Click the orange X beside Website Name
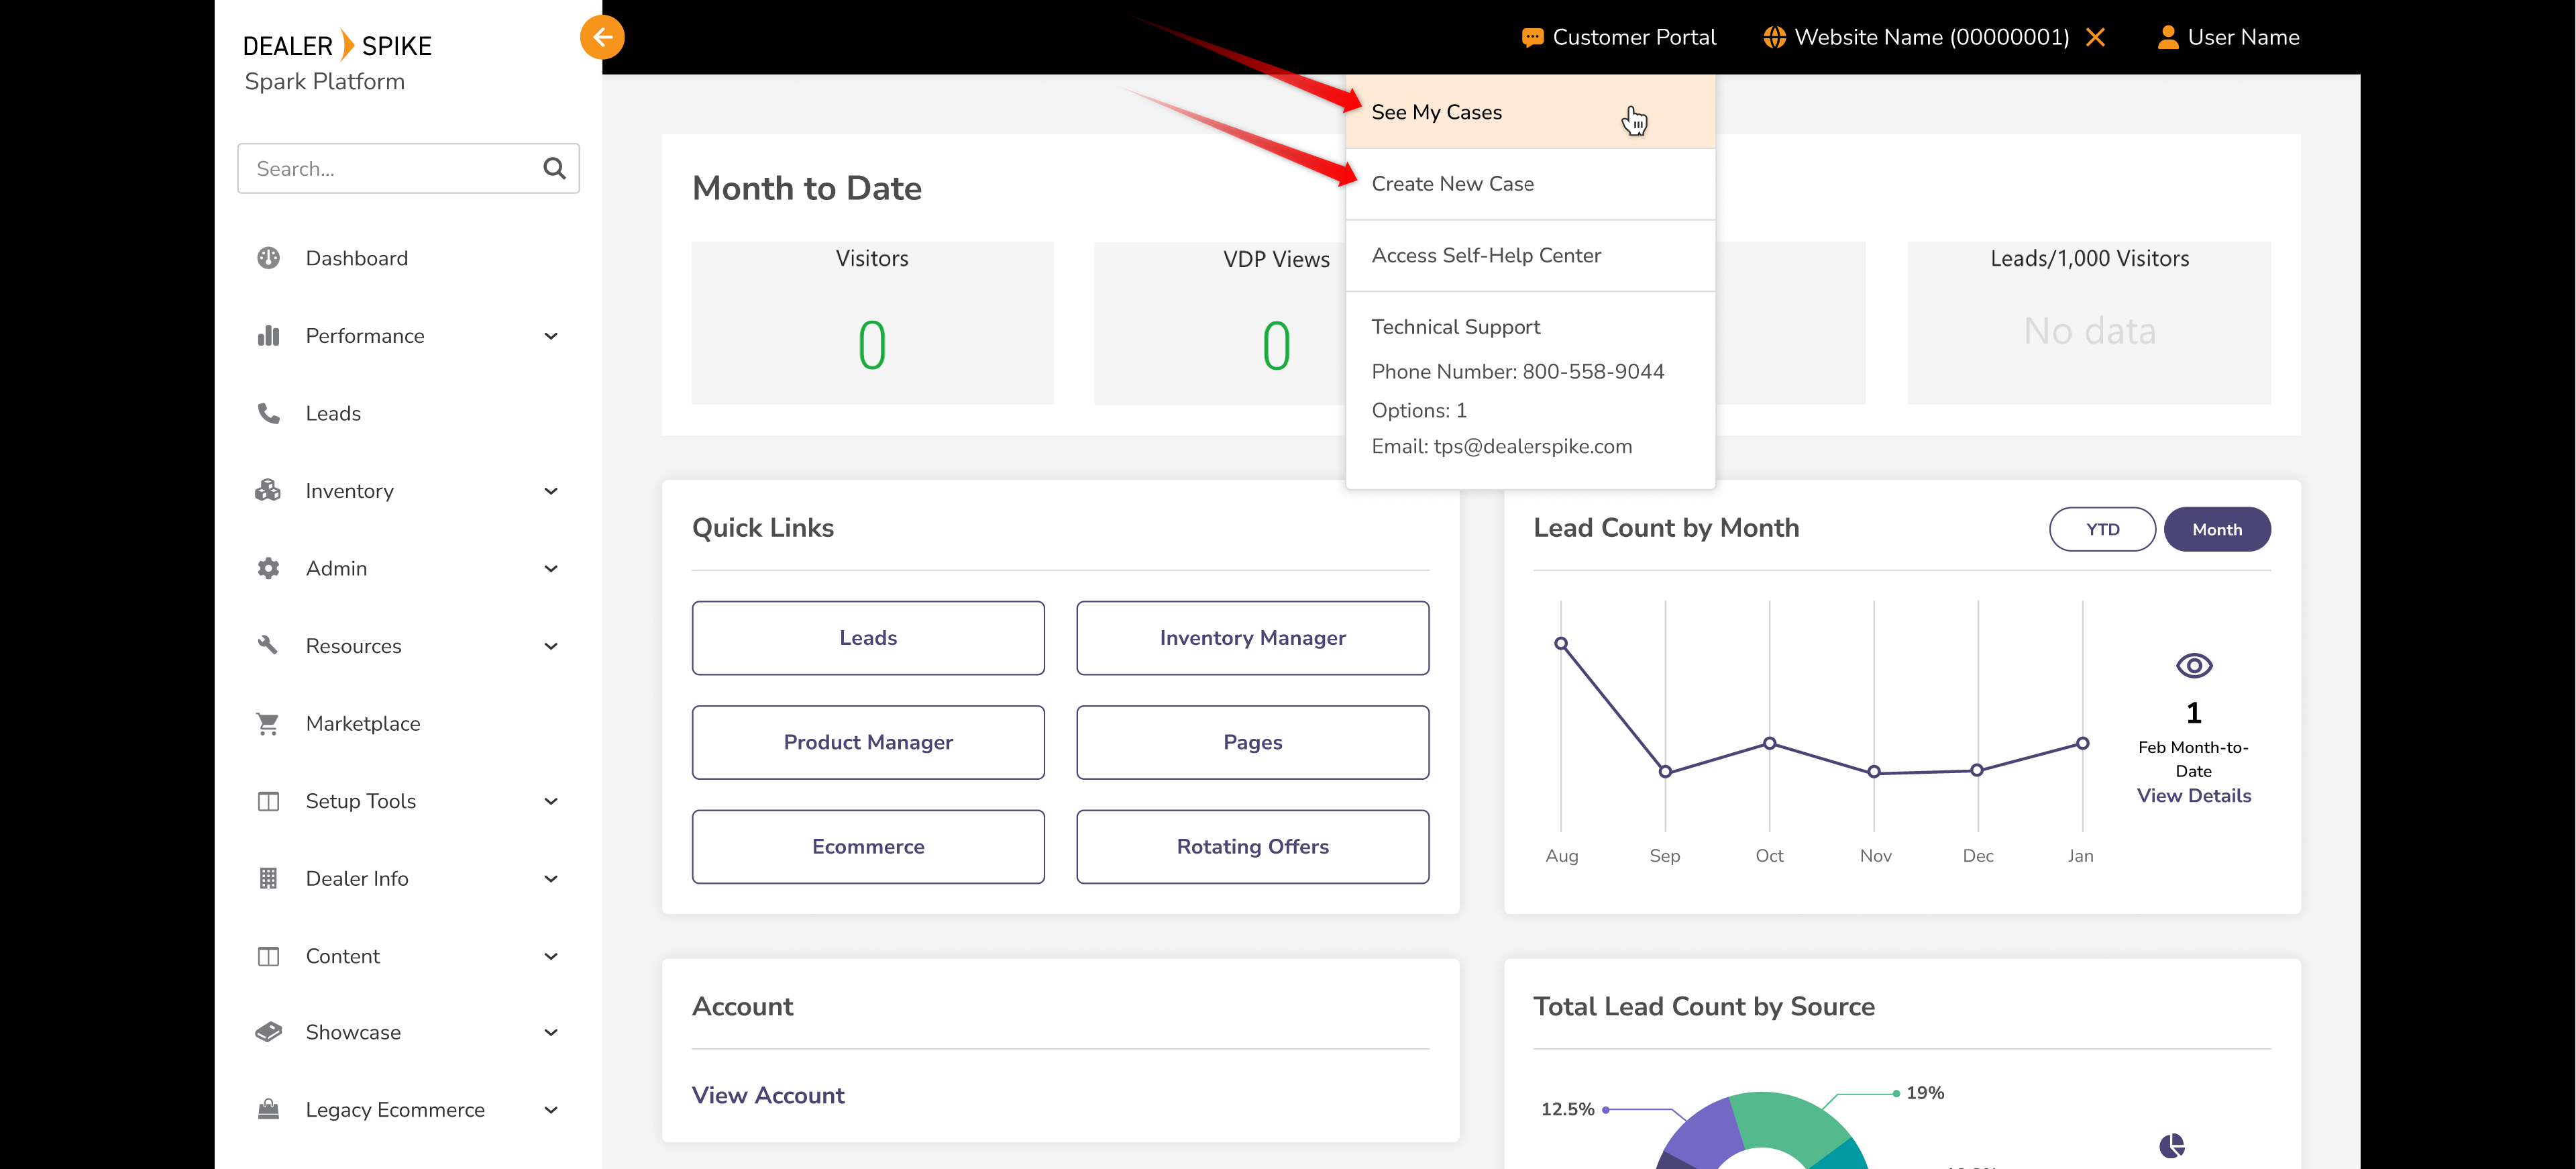The image size is (2576, 1169). pyautogui.click(x=2096, y=37)
